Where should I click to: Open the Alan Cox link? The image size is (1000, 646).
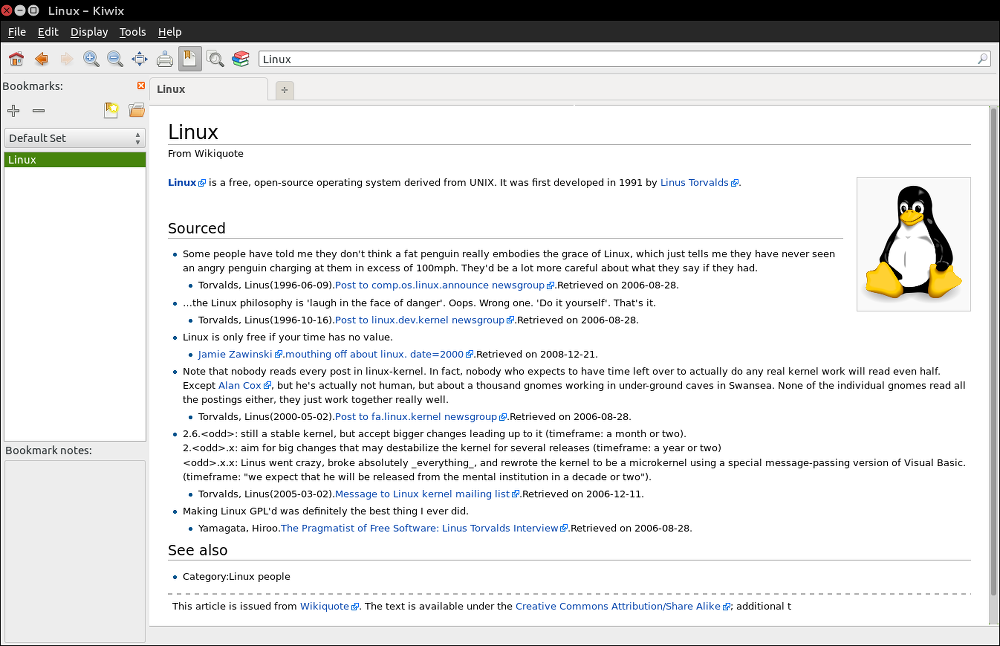click(239, 385)
